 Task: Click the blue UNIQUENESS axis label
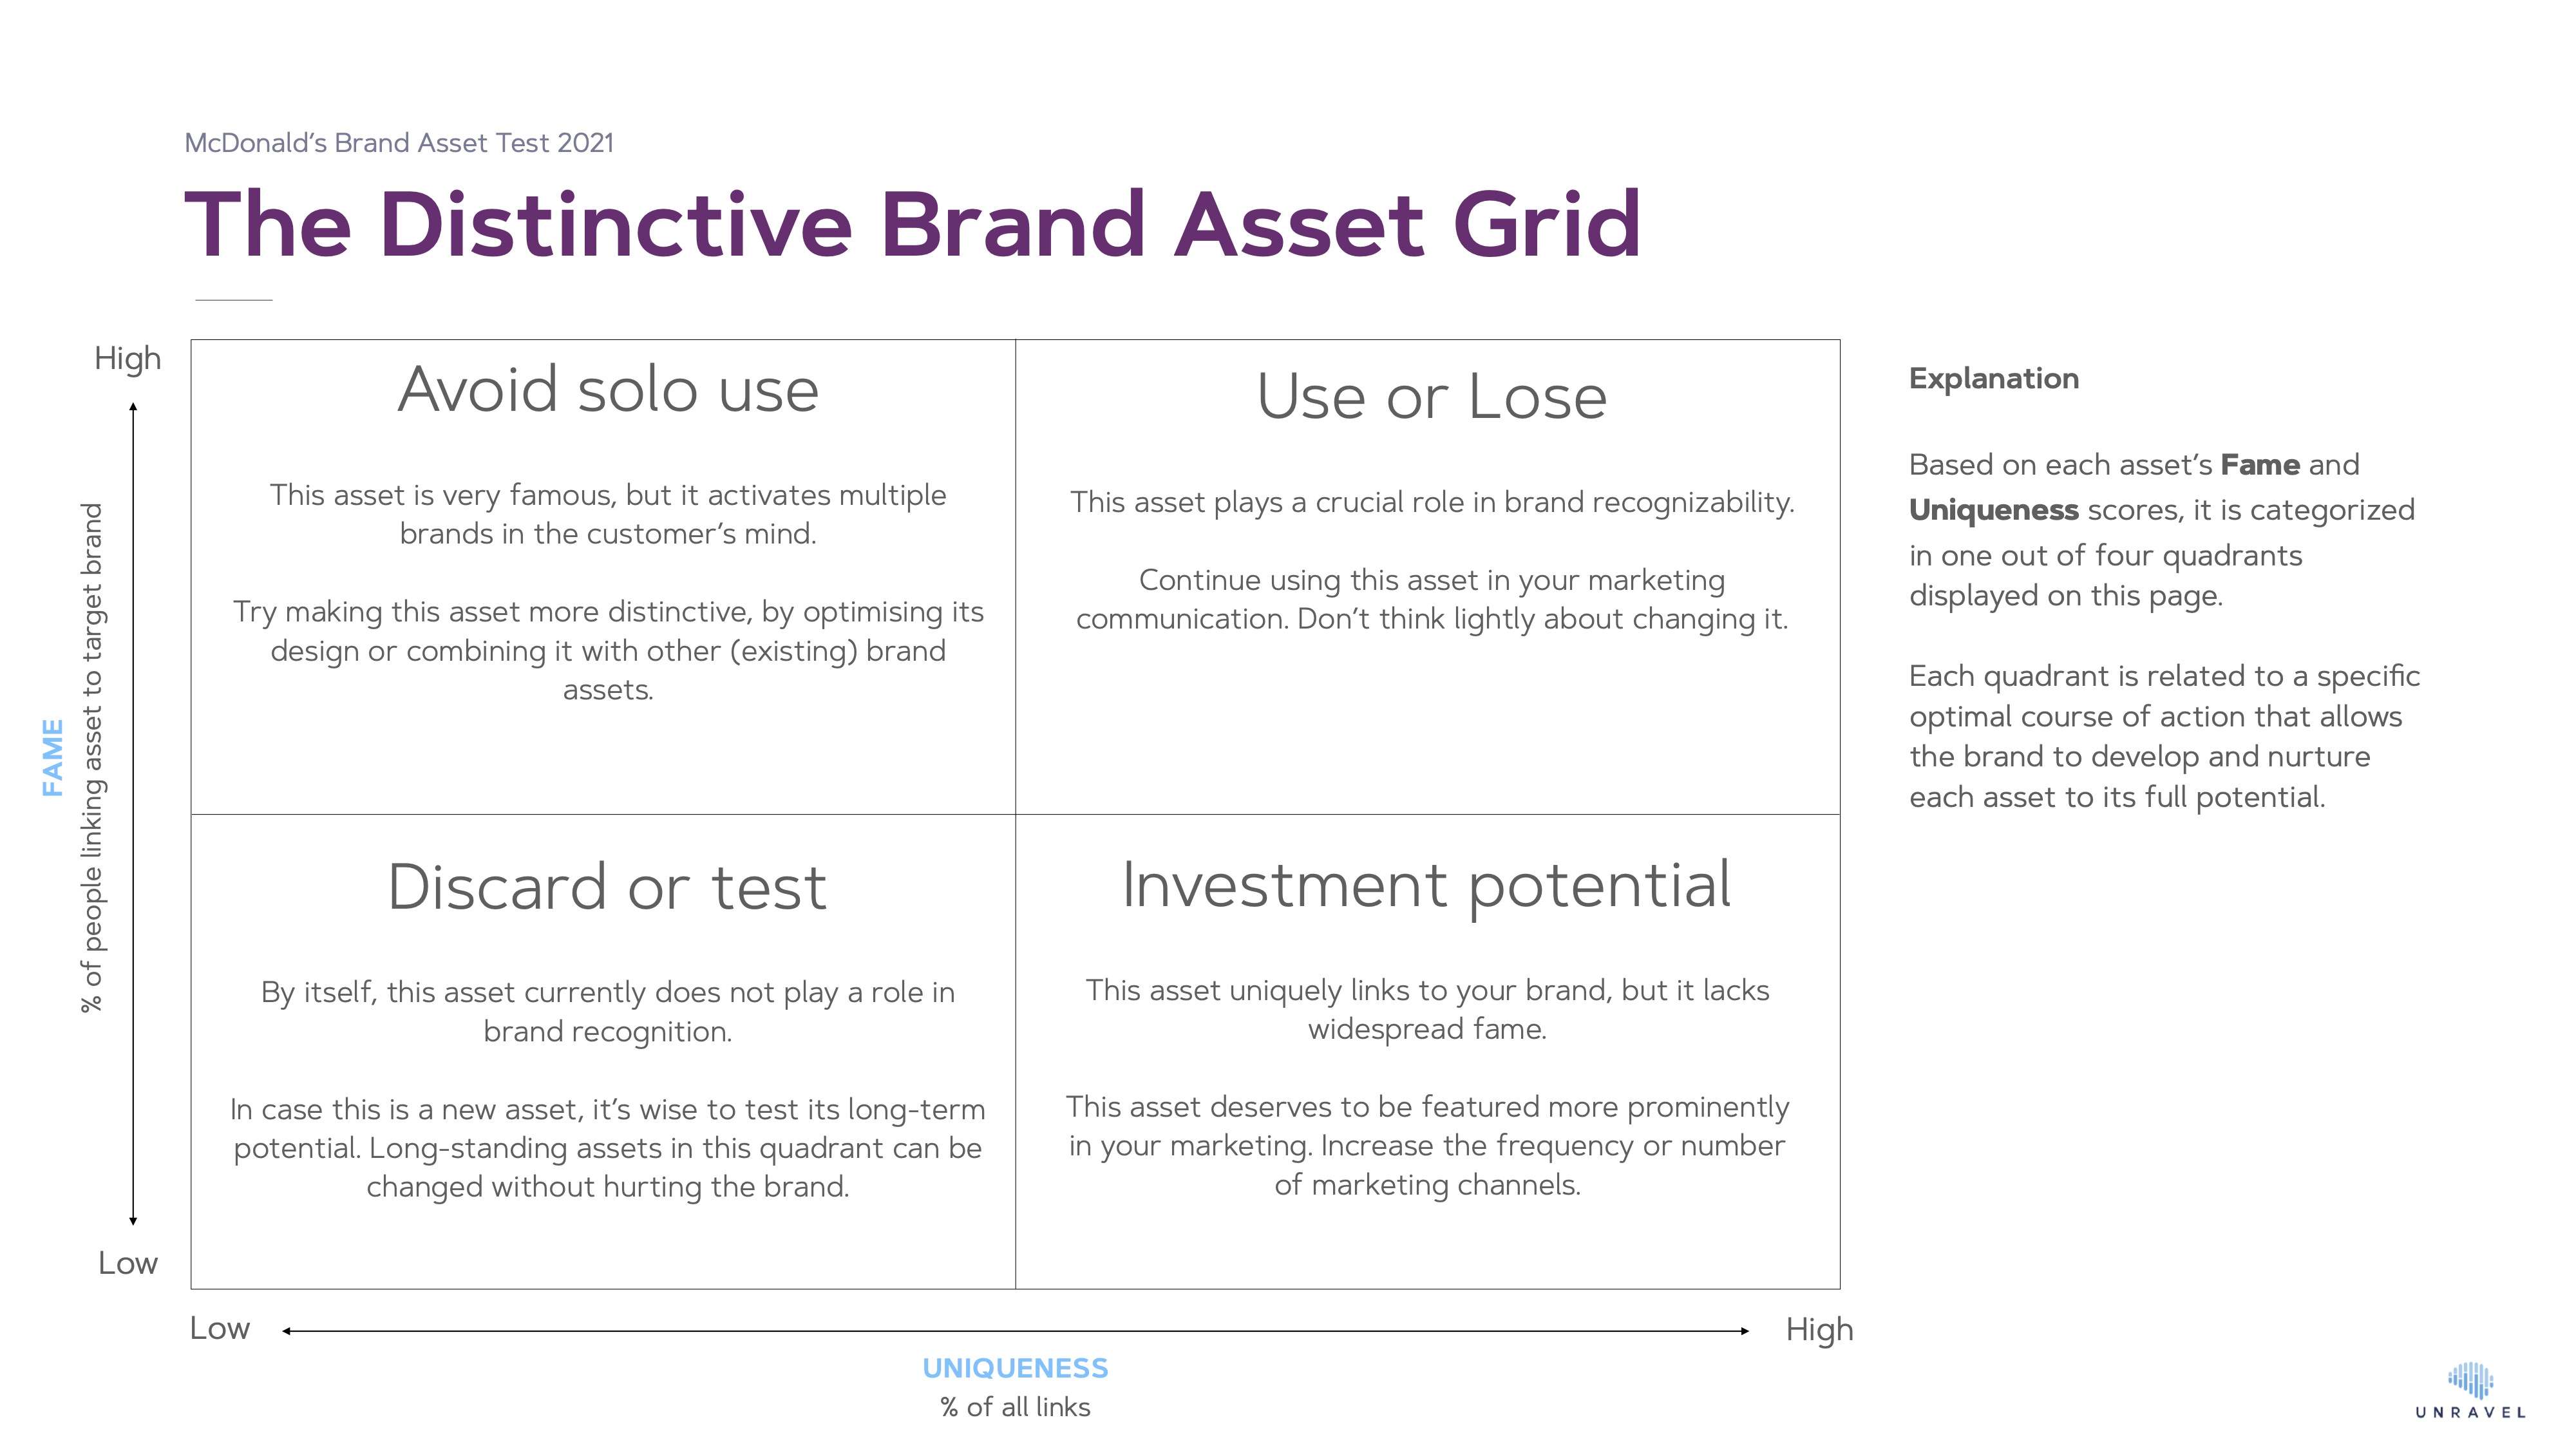click(x=1015, y=1368)
